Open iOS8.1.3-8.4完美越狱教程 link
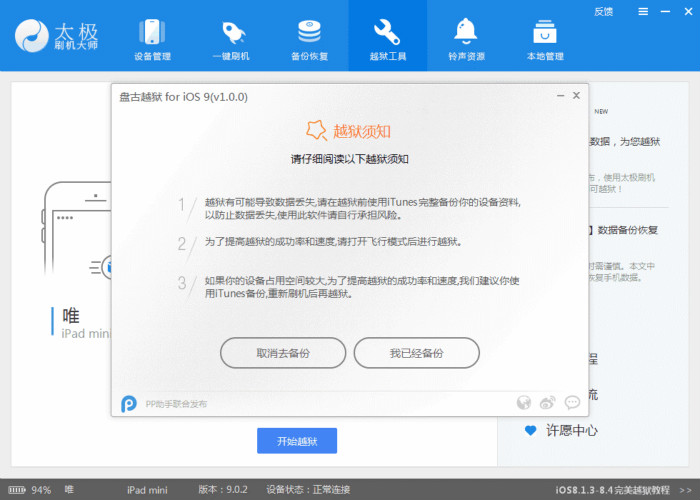700x500 pixels. (612, 490)
